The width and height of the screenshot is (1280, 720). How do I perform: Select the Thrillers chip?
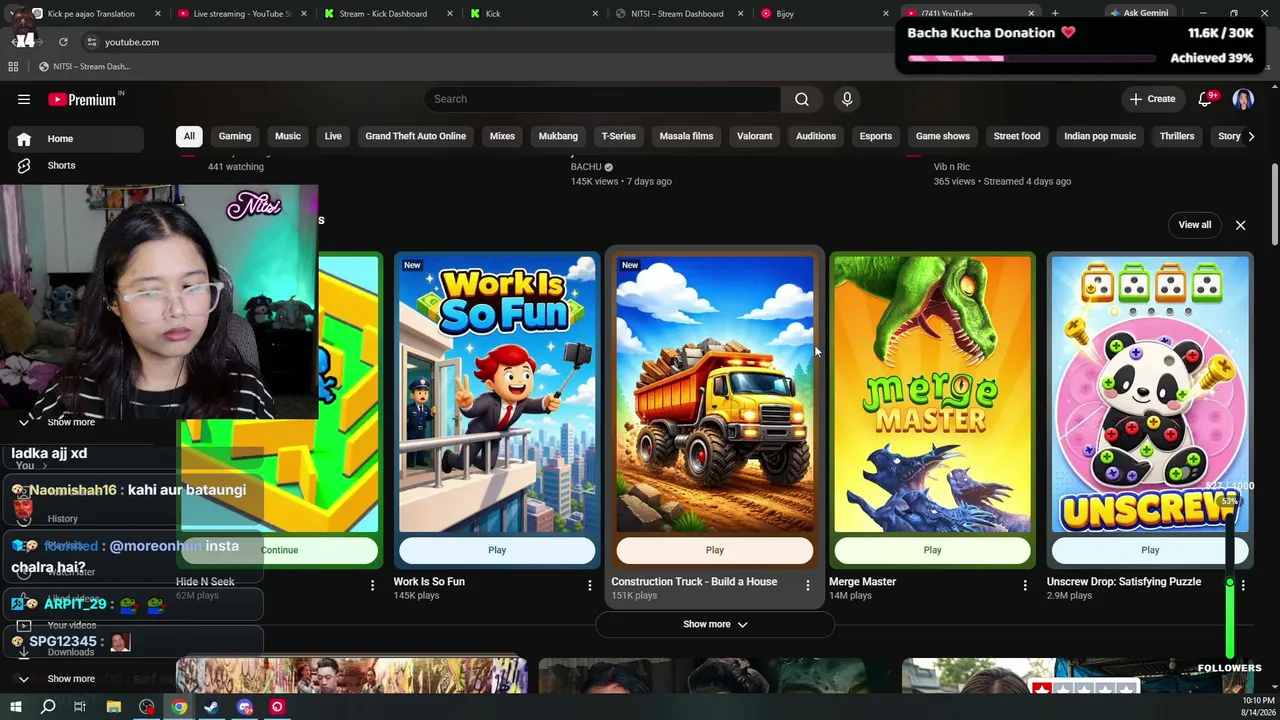(x=1177, y=136)
